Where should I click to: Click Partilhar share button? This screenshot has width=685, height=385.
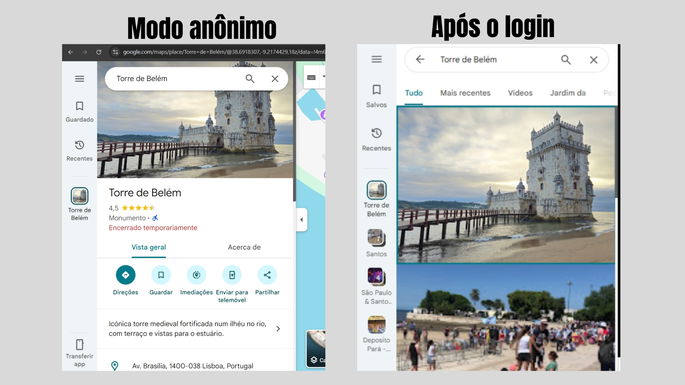point(267,281)
